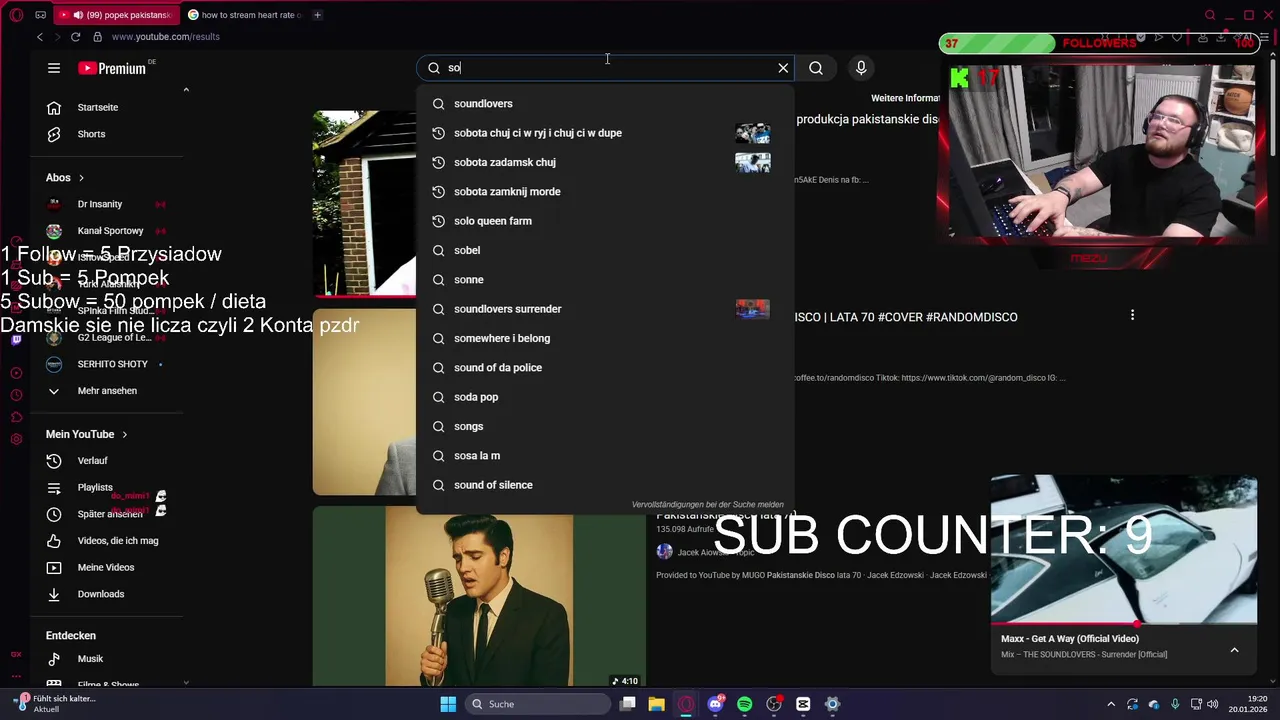1280x720 pixels.
Task: Open File Explorer from the taskbar
Action: pos(657,704)
